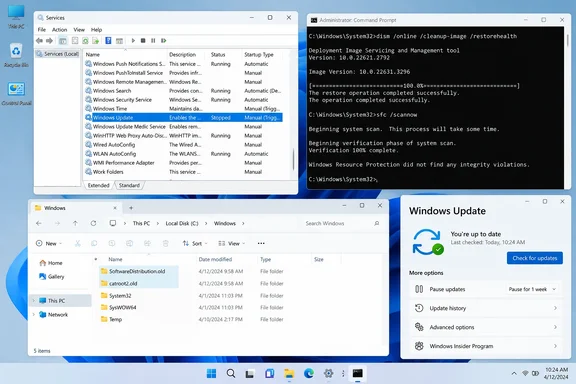576x384 pixels.
Task: Open Microsoft Edge from the taskbar
Action: coord(309,374)
